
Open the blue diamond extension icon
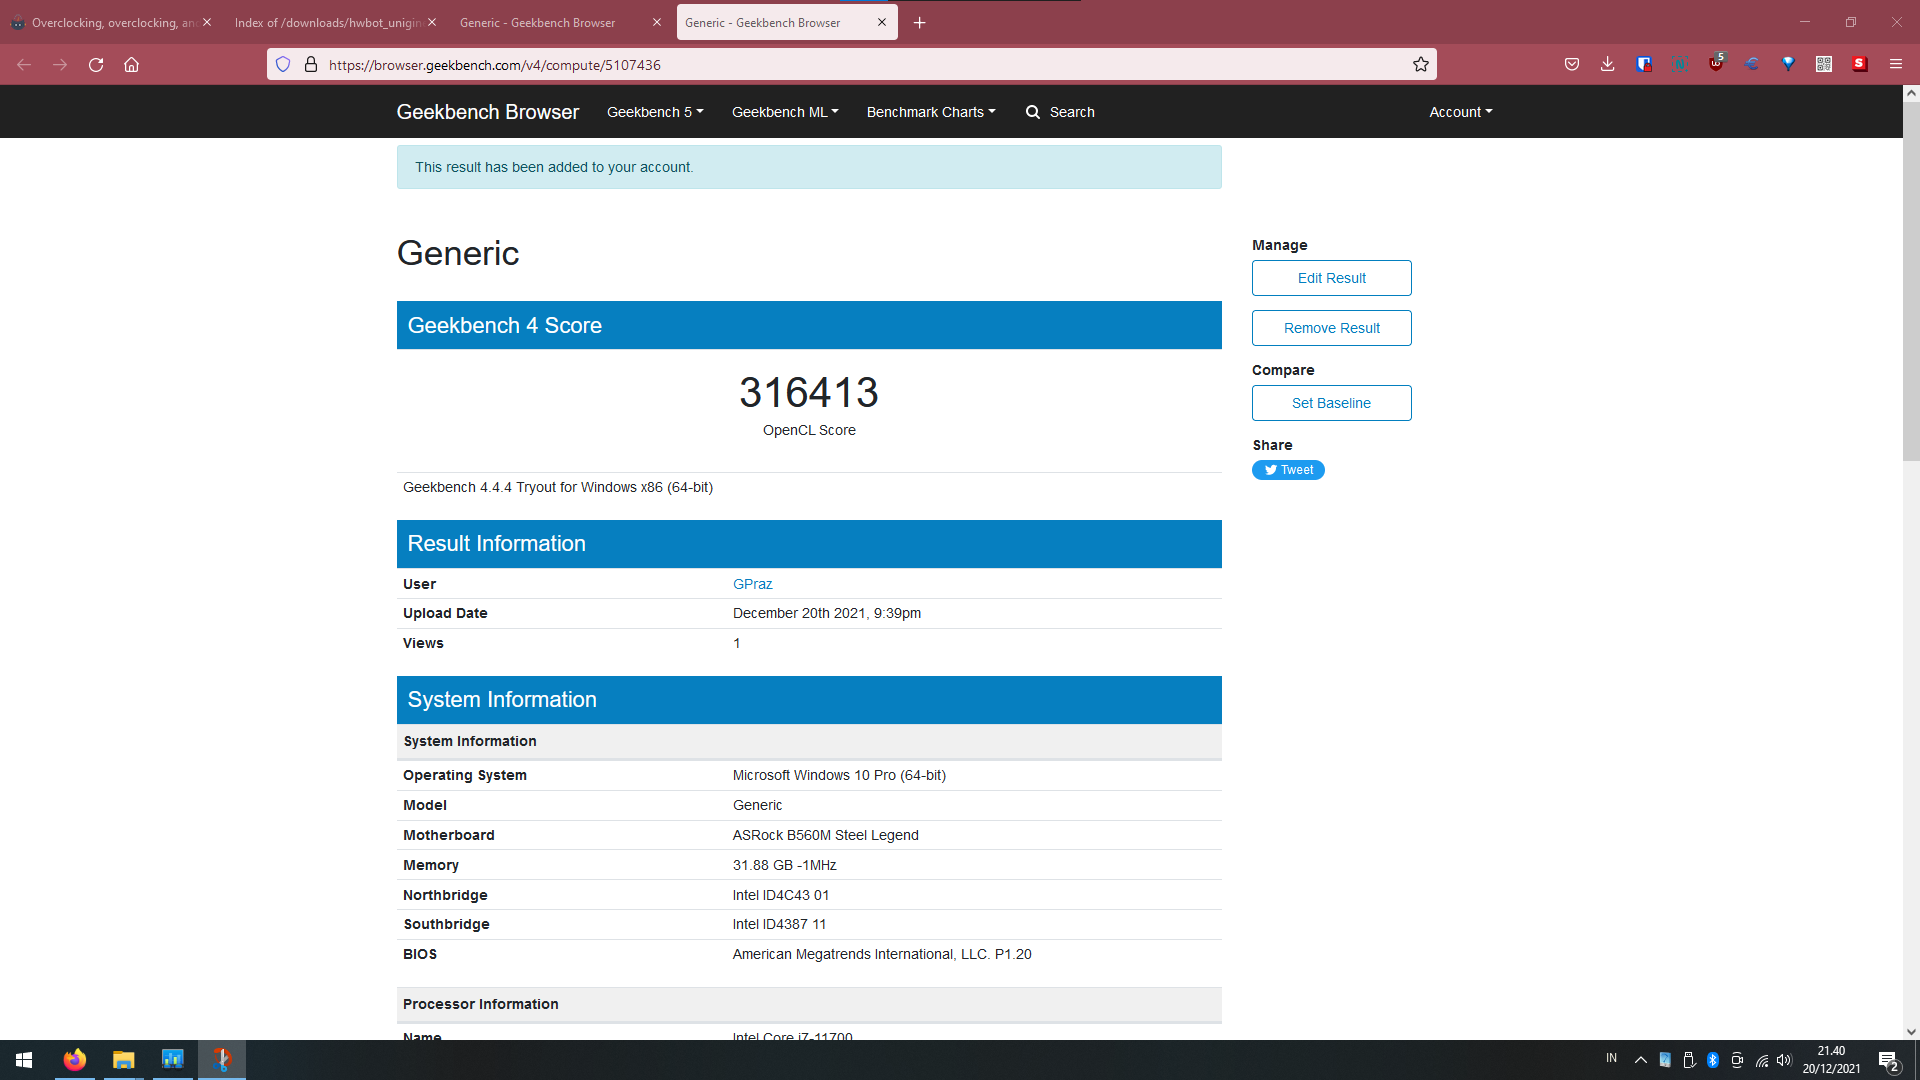[x=1788, y=65]
